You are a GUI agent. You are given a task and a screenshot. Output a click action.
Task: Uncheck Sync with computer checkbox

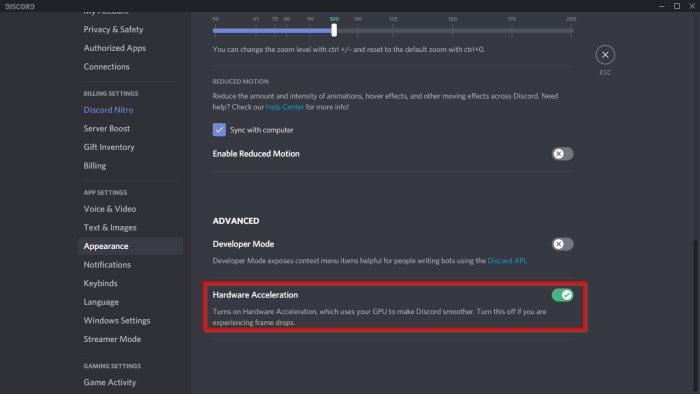coord(219,130)
